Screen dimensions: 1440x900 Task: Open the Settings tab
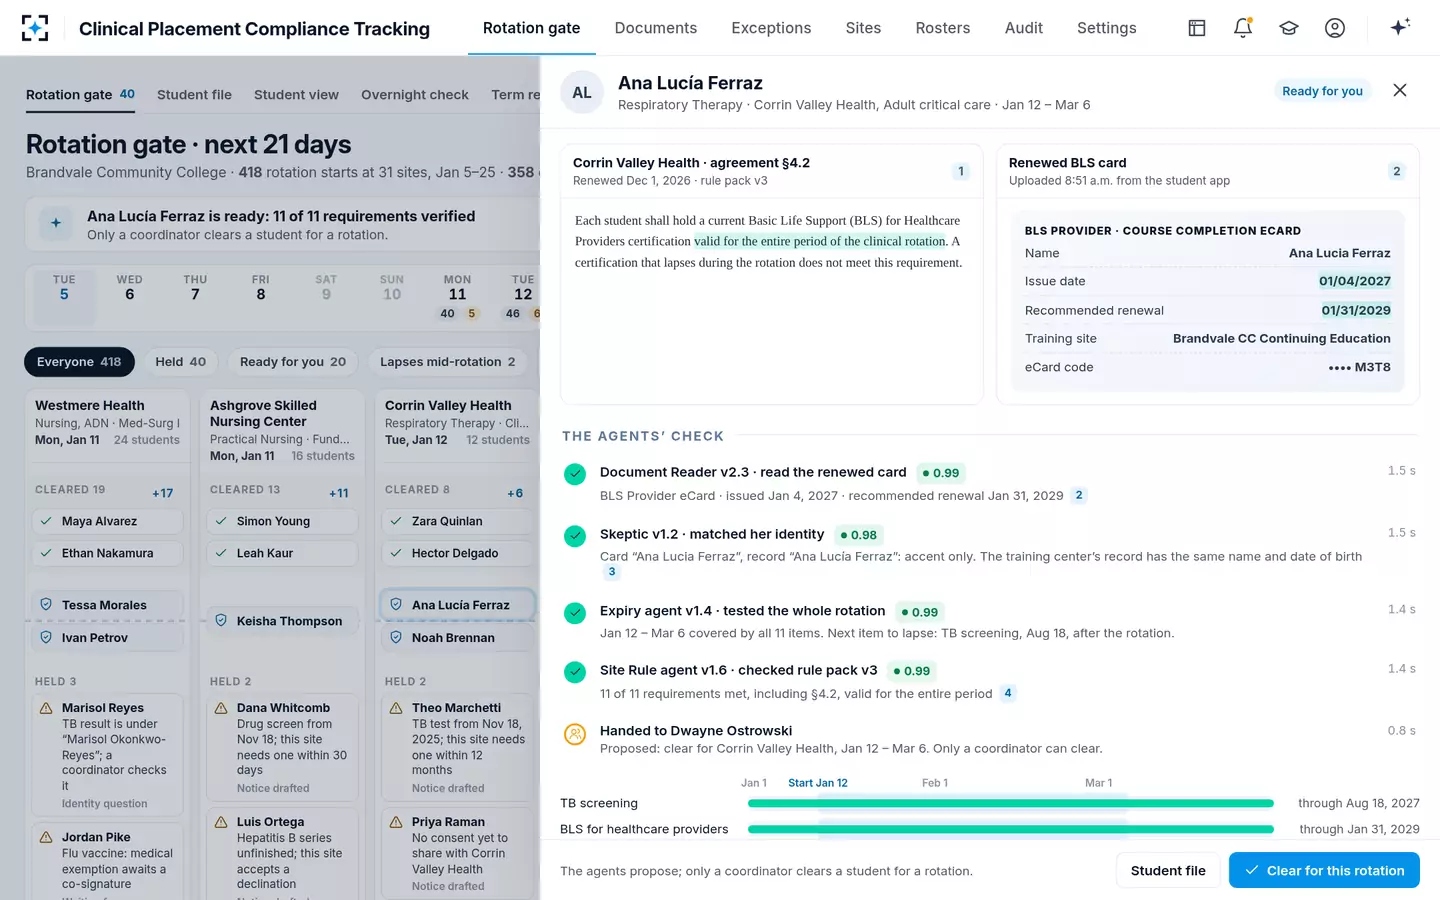tap(1107, 28)
